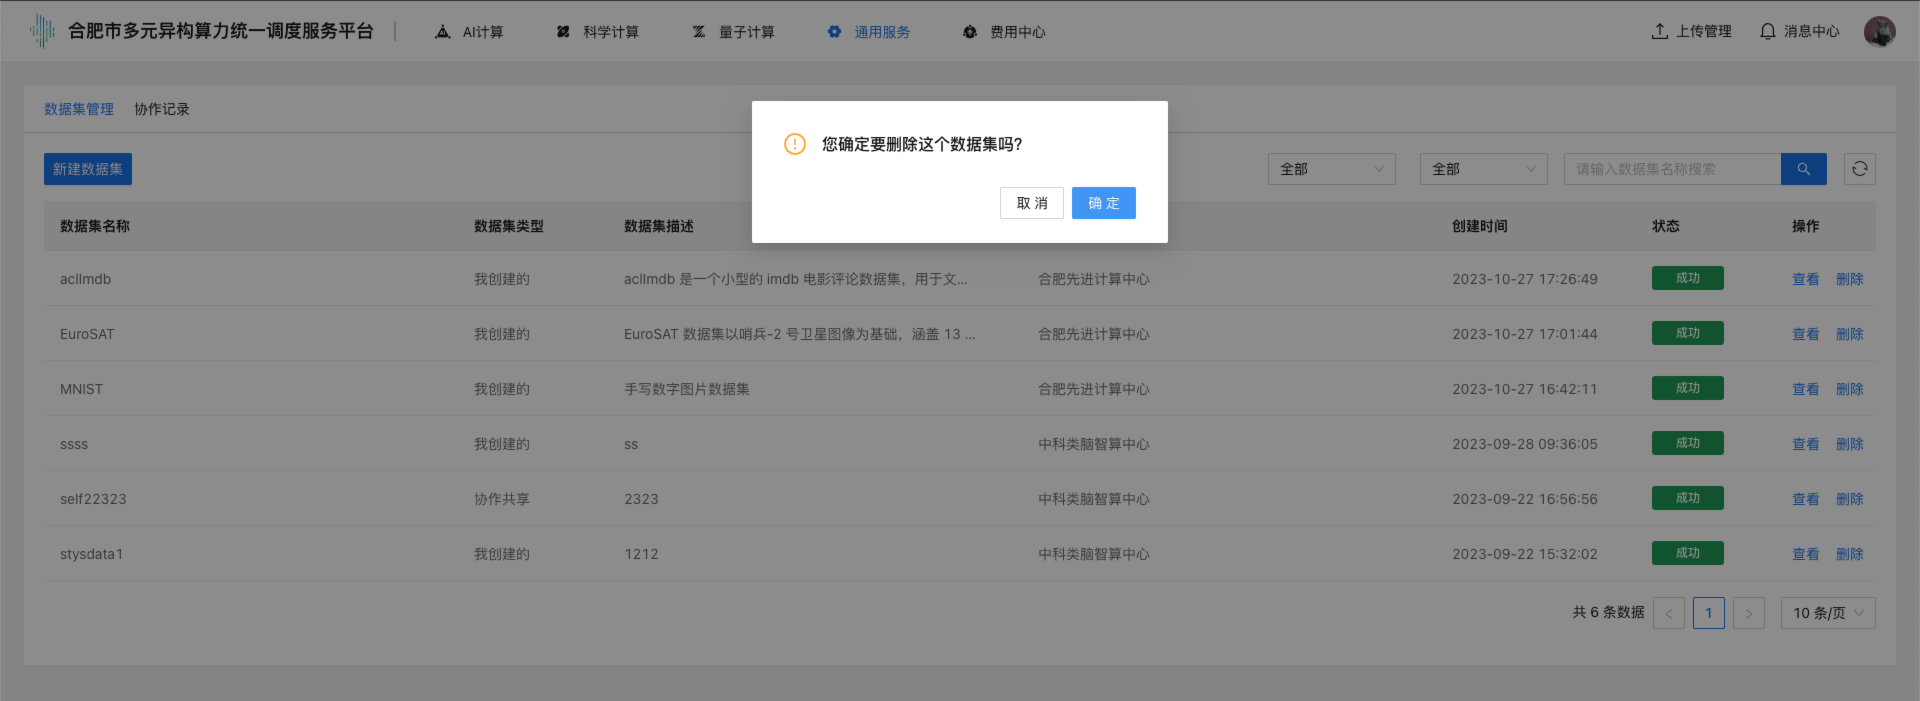This screenshot has height=701, width=1920.
Task: Switch to the 协作记录 tab
Action: click(162, 109)
